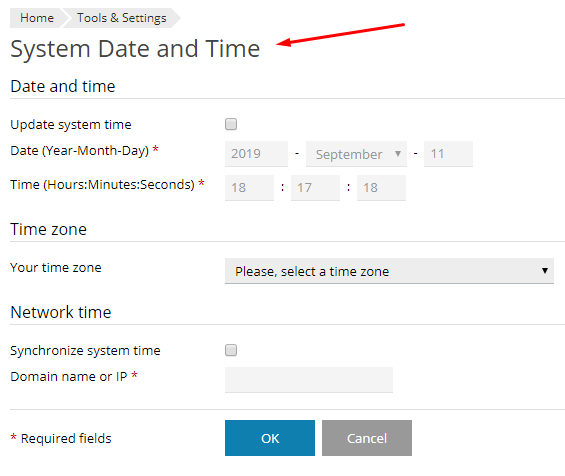Viewport: 565px width, 476px height.
Task: Select the seconds field in Time row
Action: click(x=381, y=188)
